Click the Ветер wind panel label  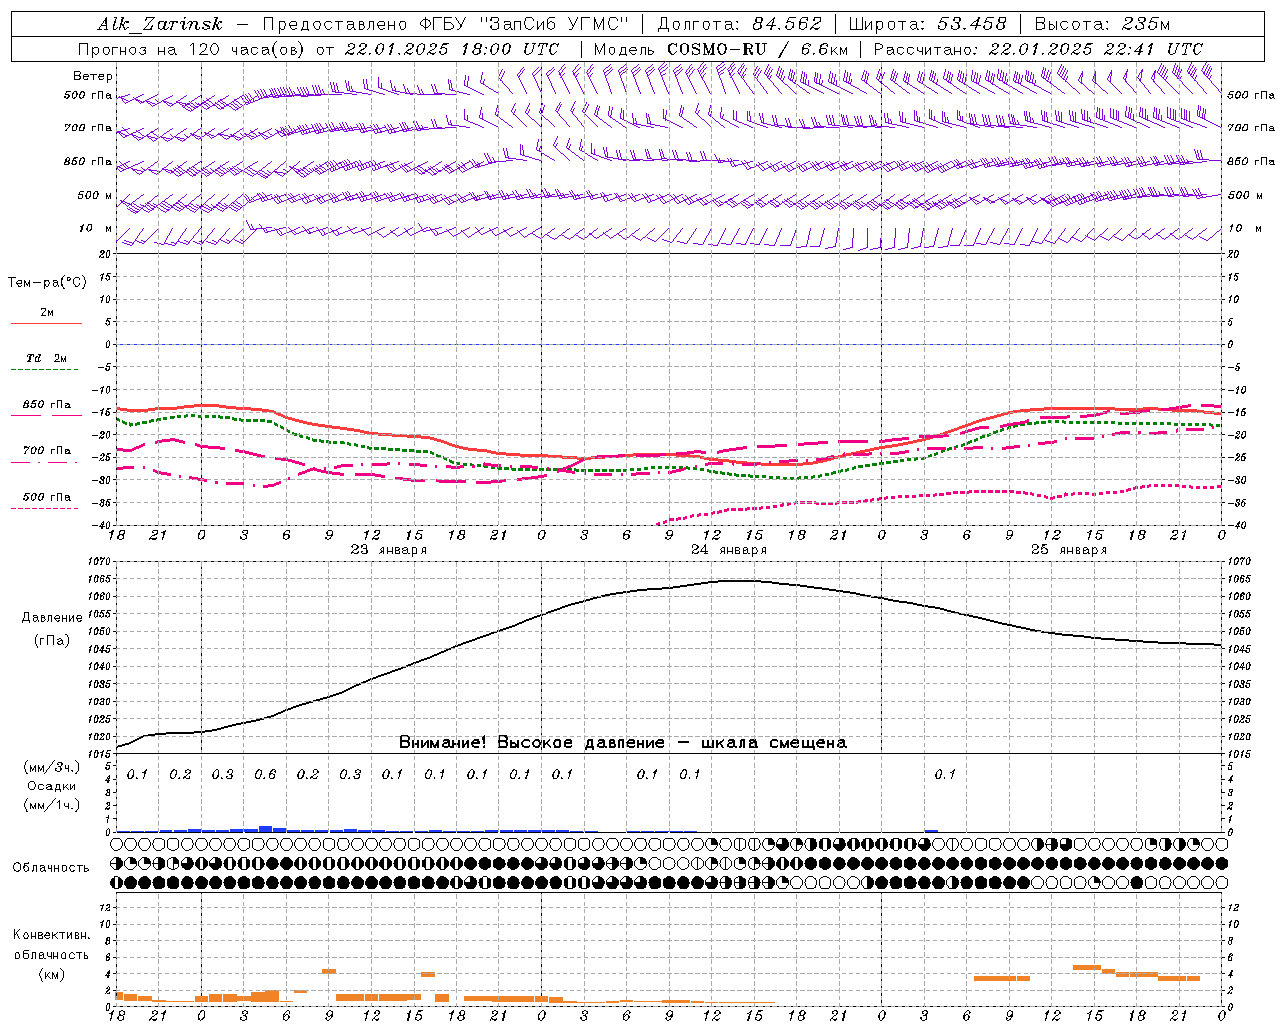pos(93,76)
